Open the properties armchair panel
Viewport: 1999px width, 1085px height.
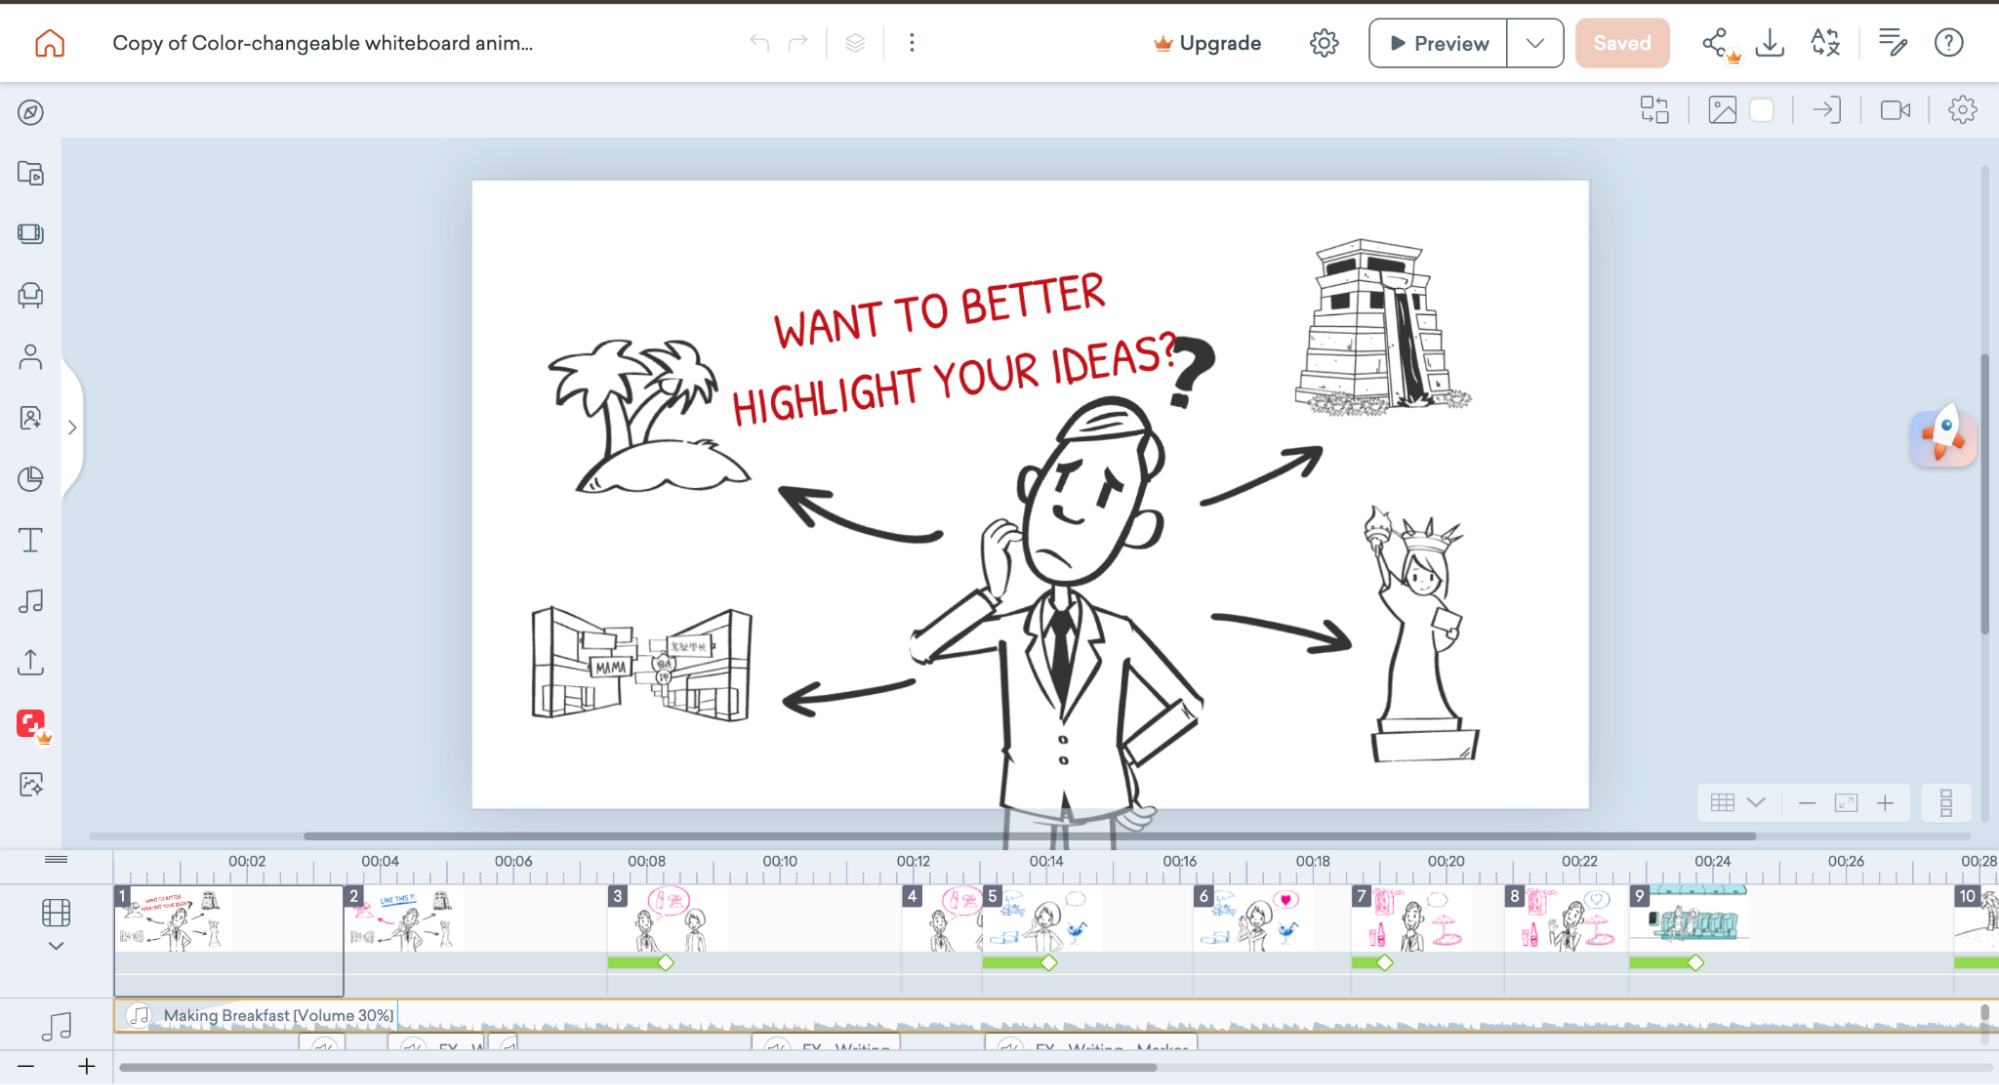click(x=31, y=295)
